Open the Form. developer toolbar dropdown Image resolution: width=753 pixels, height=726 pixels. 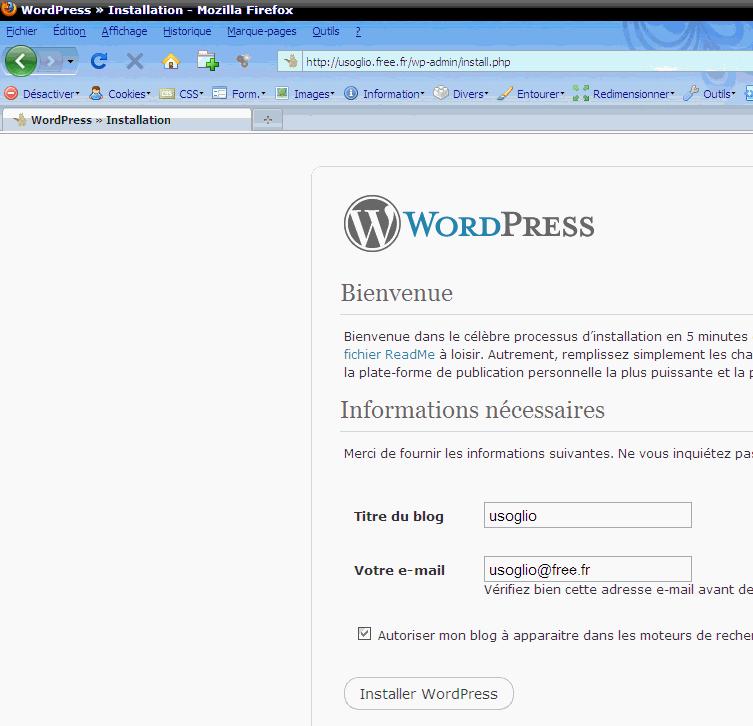click(x=248, y=94)
